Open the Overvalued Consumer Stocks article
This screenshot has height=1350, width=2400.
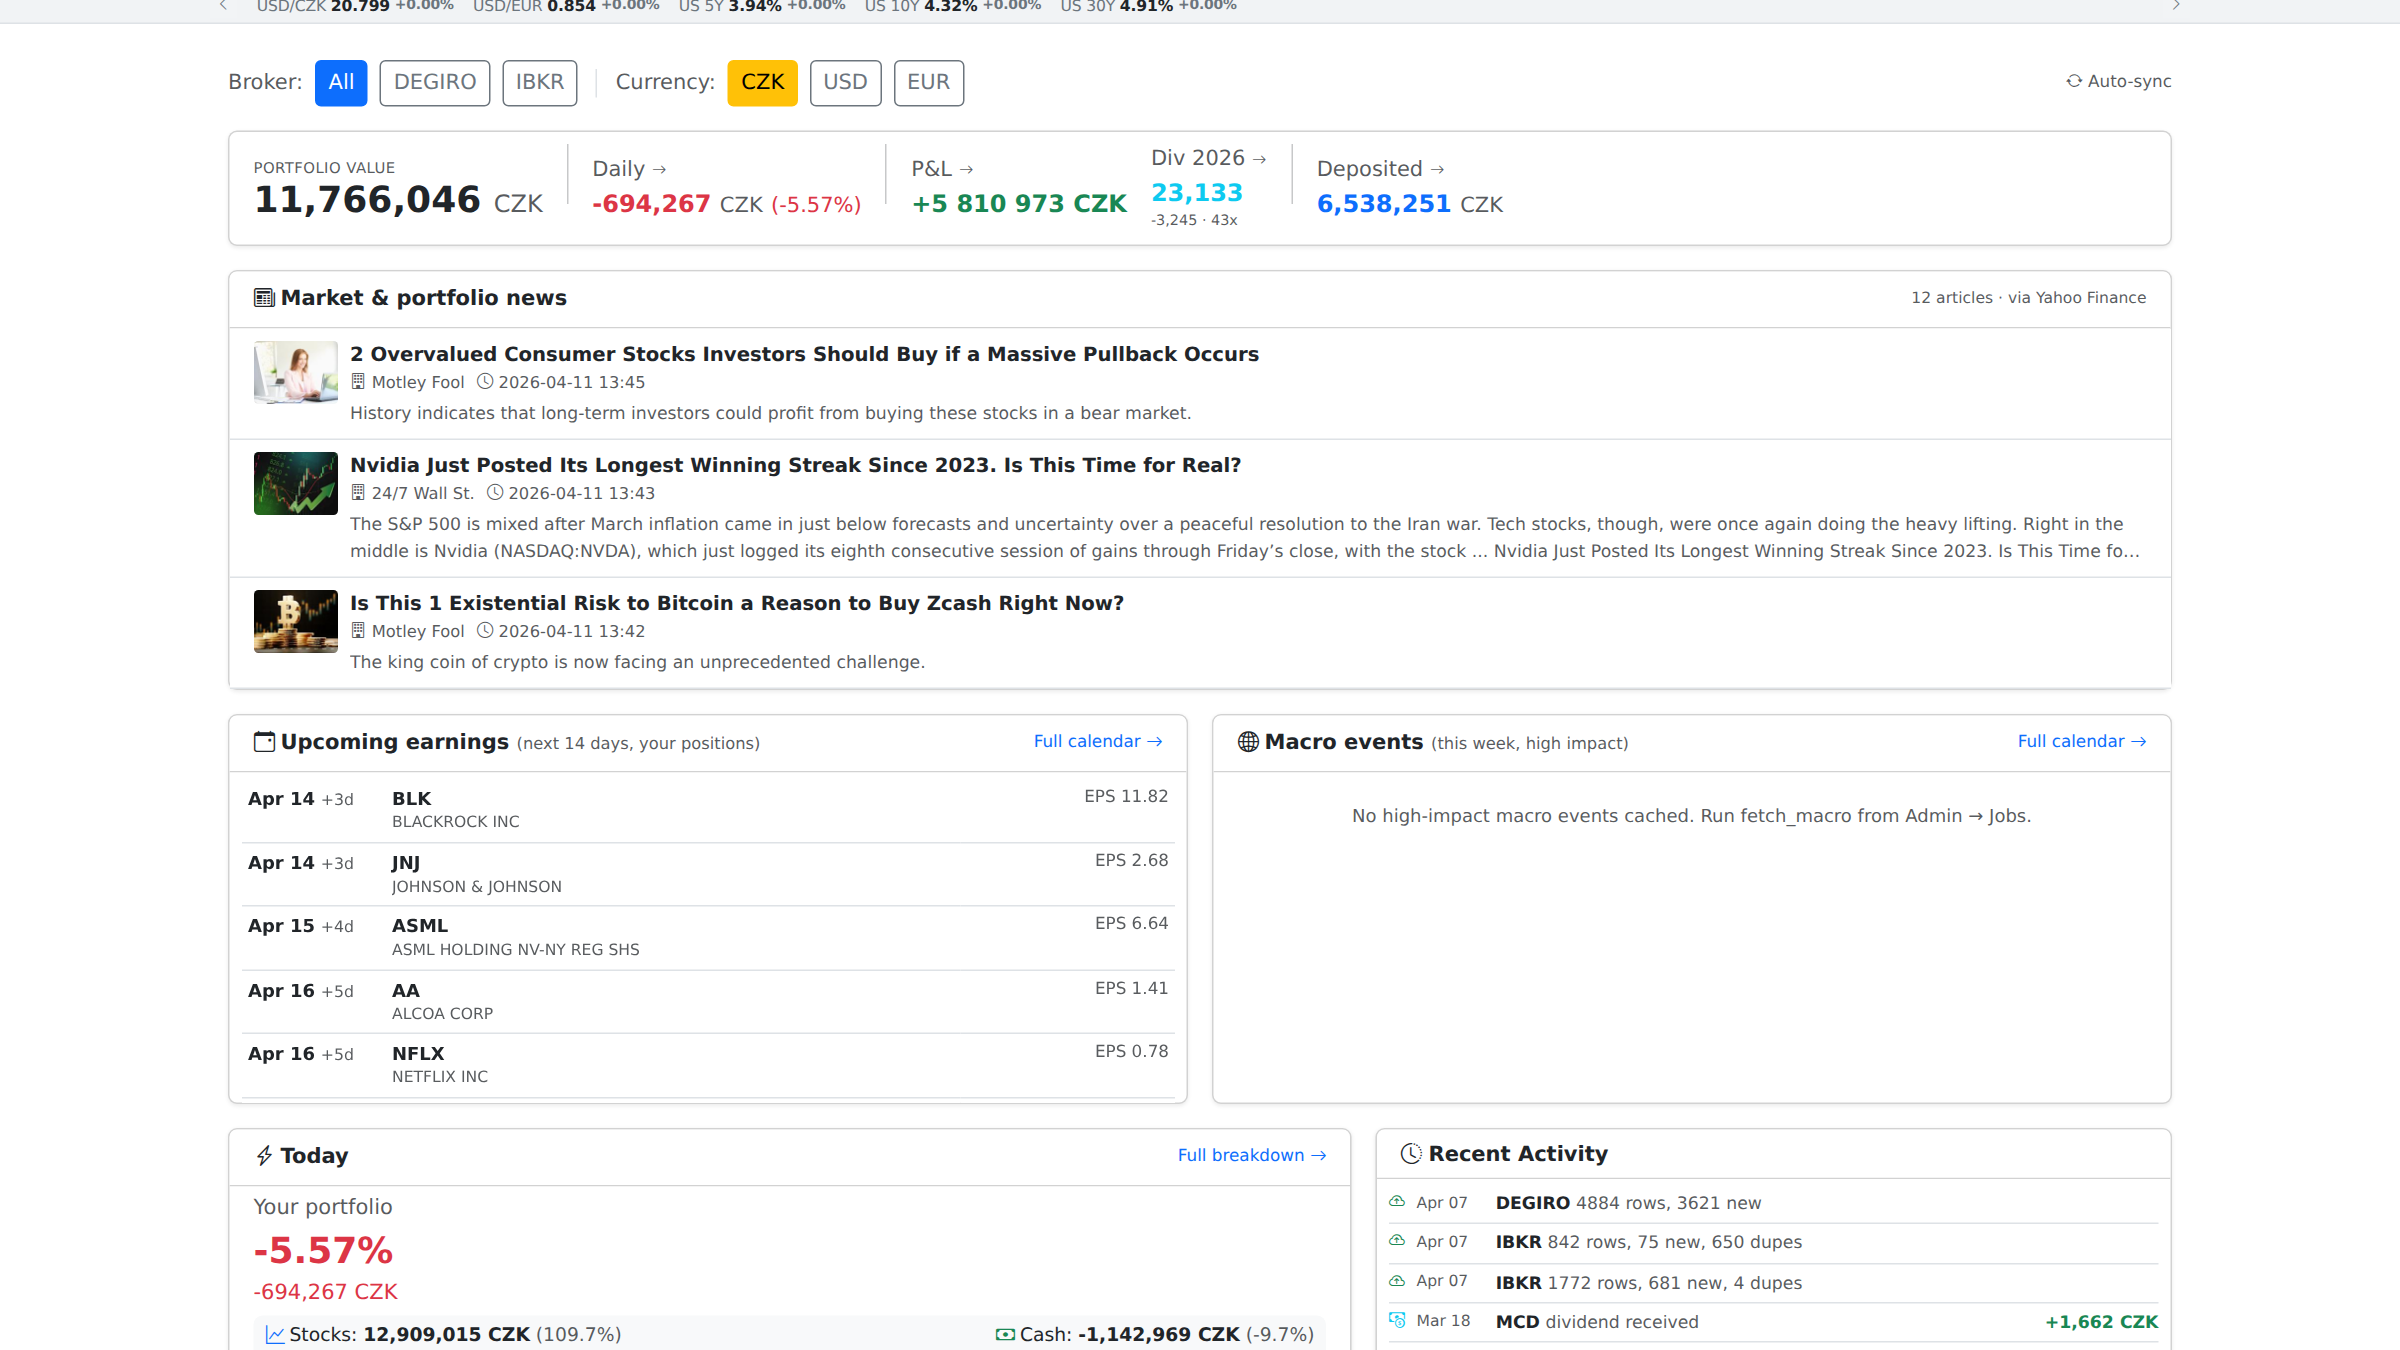[804, 354]
